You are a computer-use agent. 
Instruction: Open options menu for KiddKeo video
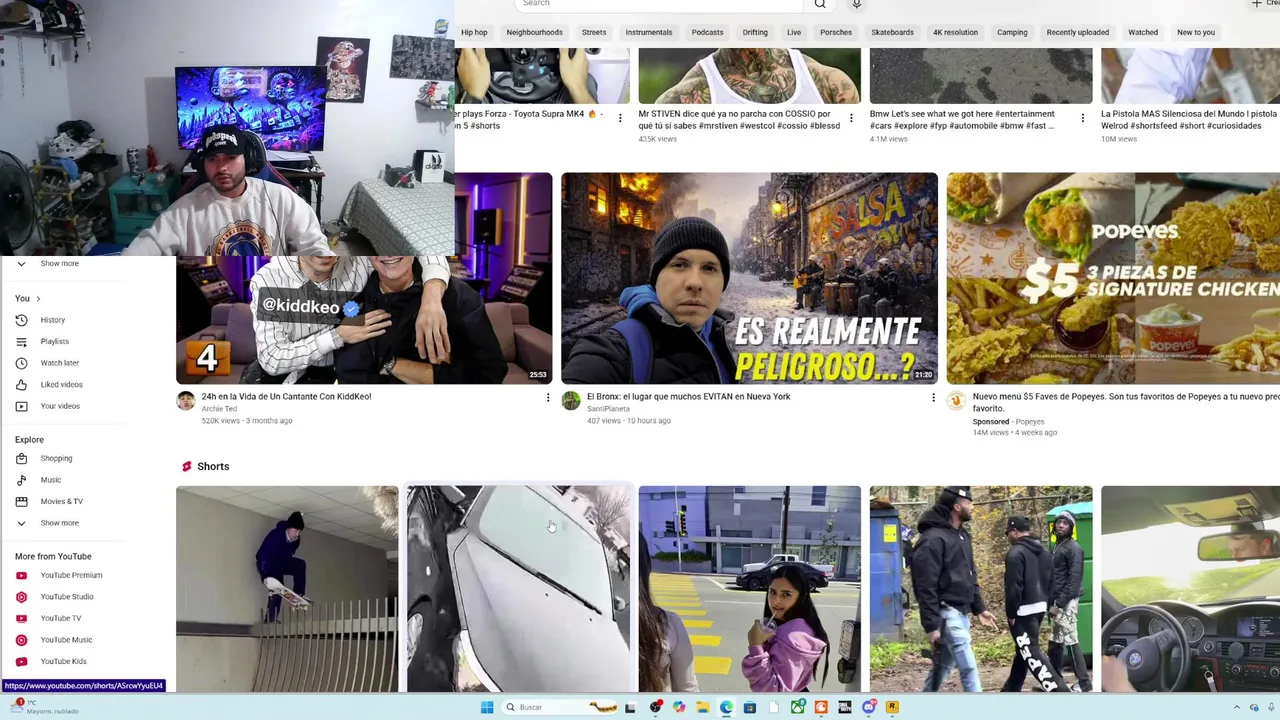pos(547,398)
